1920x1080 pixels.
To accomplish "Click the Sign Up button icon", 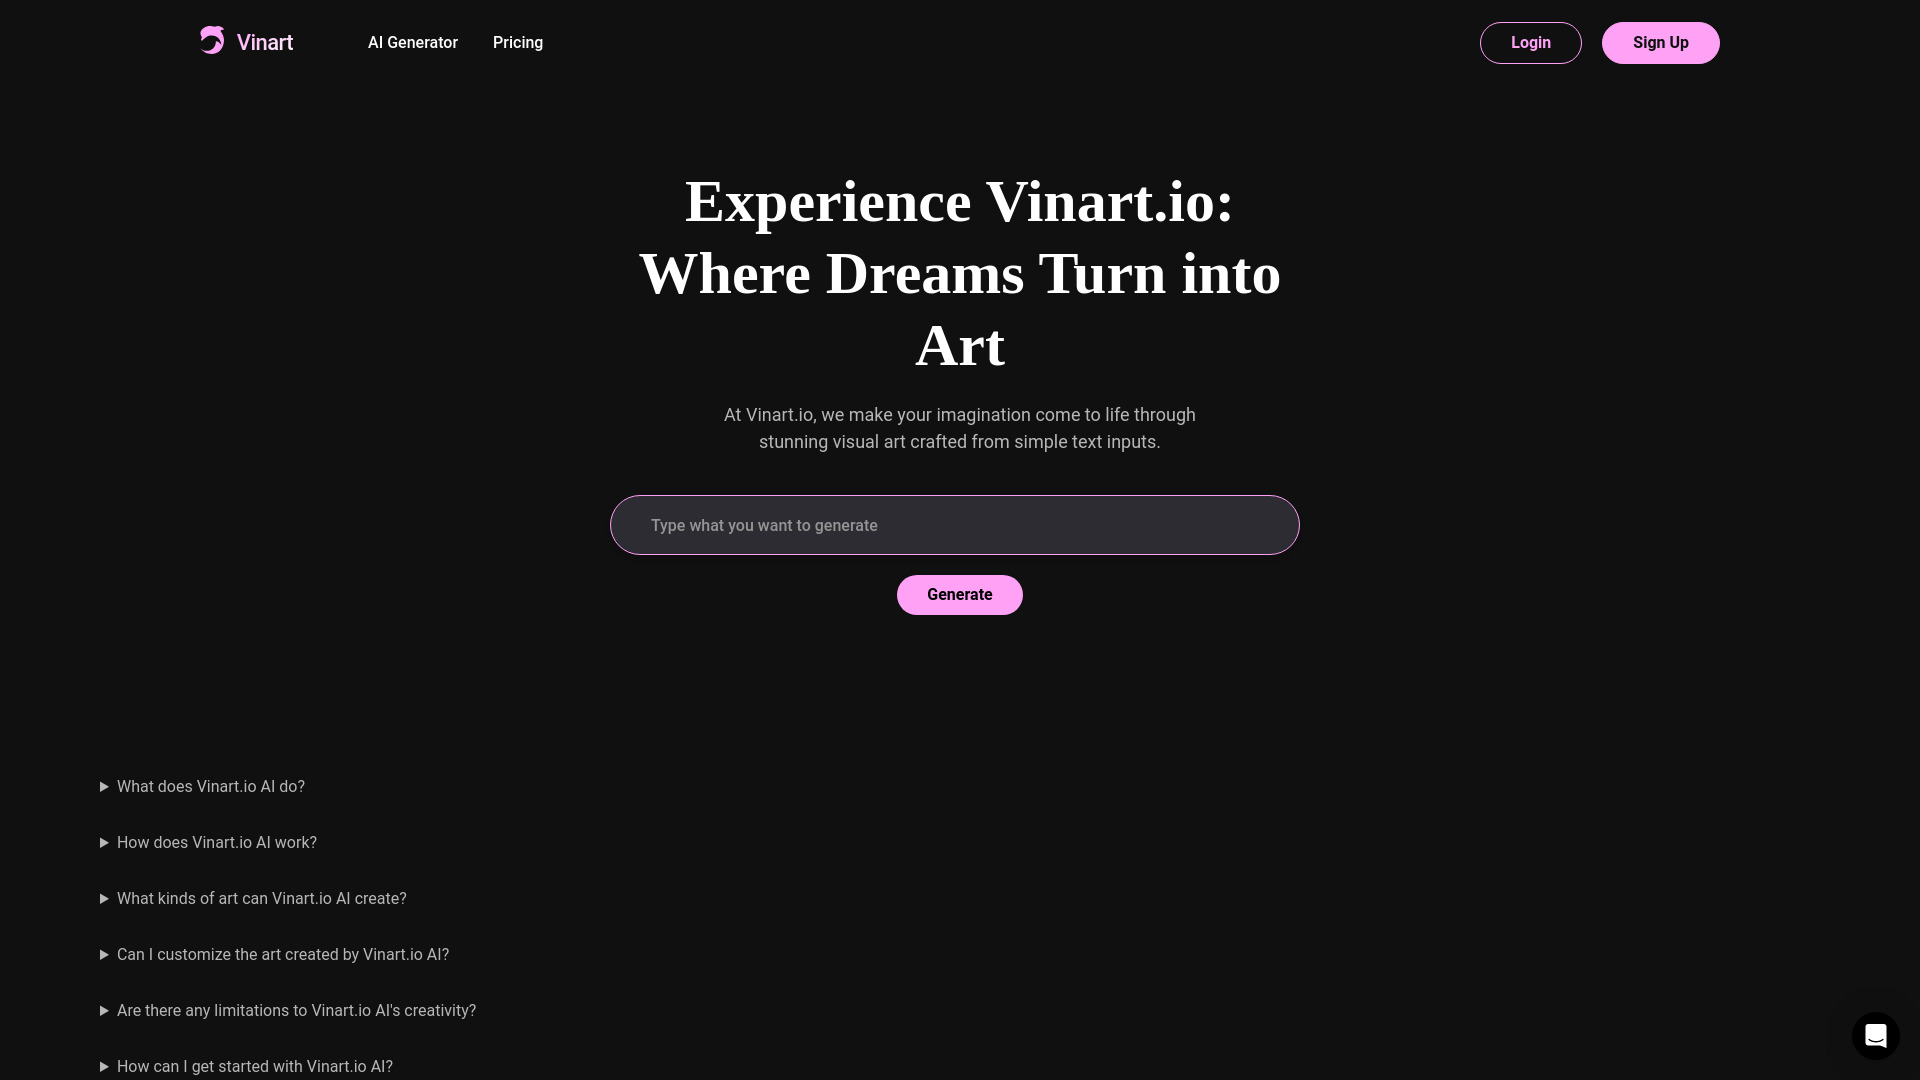I will coord(1660,42).
